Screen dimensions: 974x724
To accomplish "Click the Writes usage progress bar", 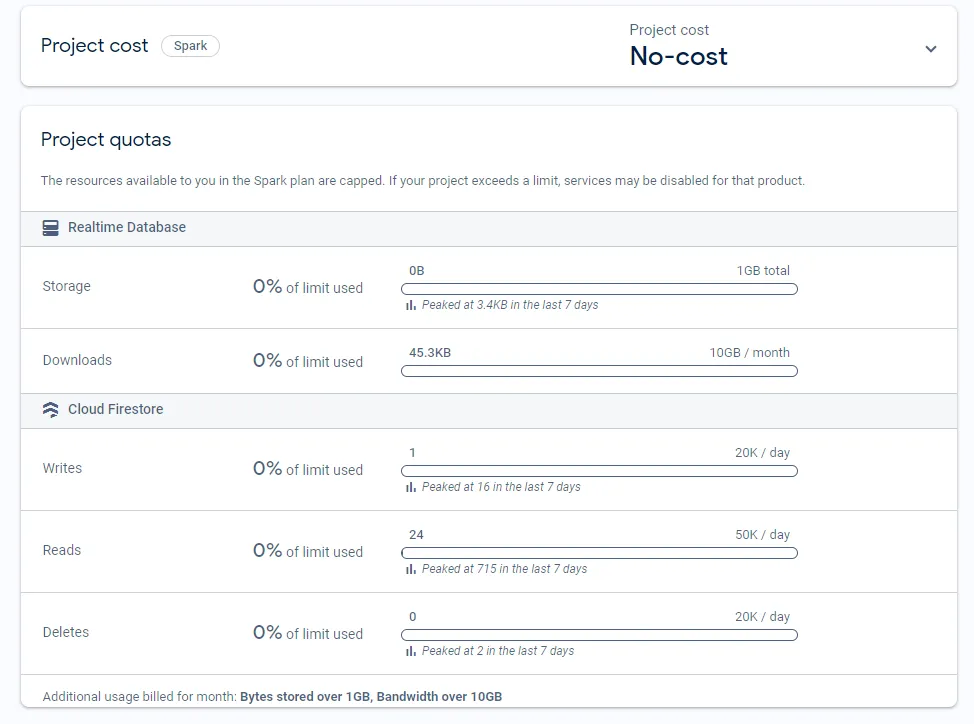I will pyautogui.click(x=599, y=471).
